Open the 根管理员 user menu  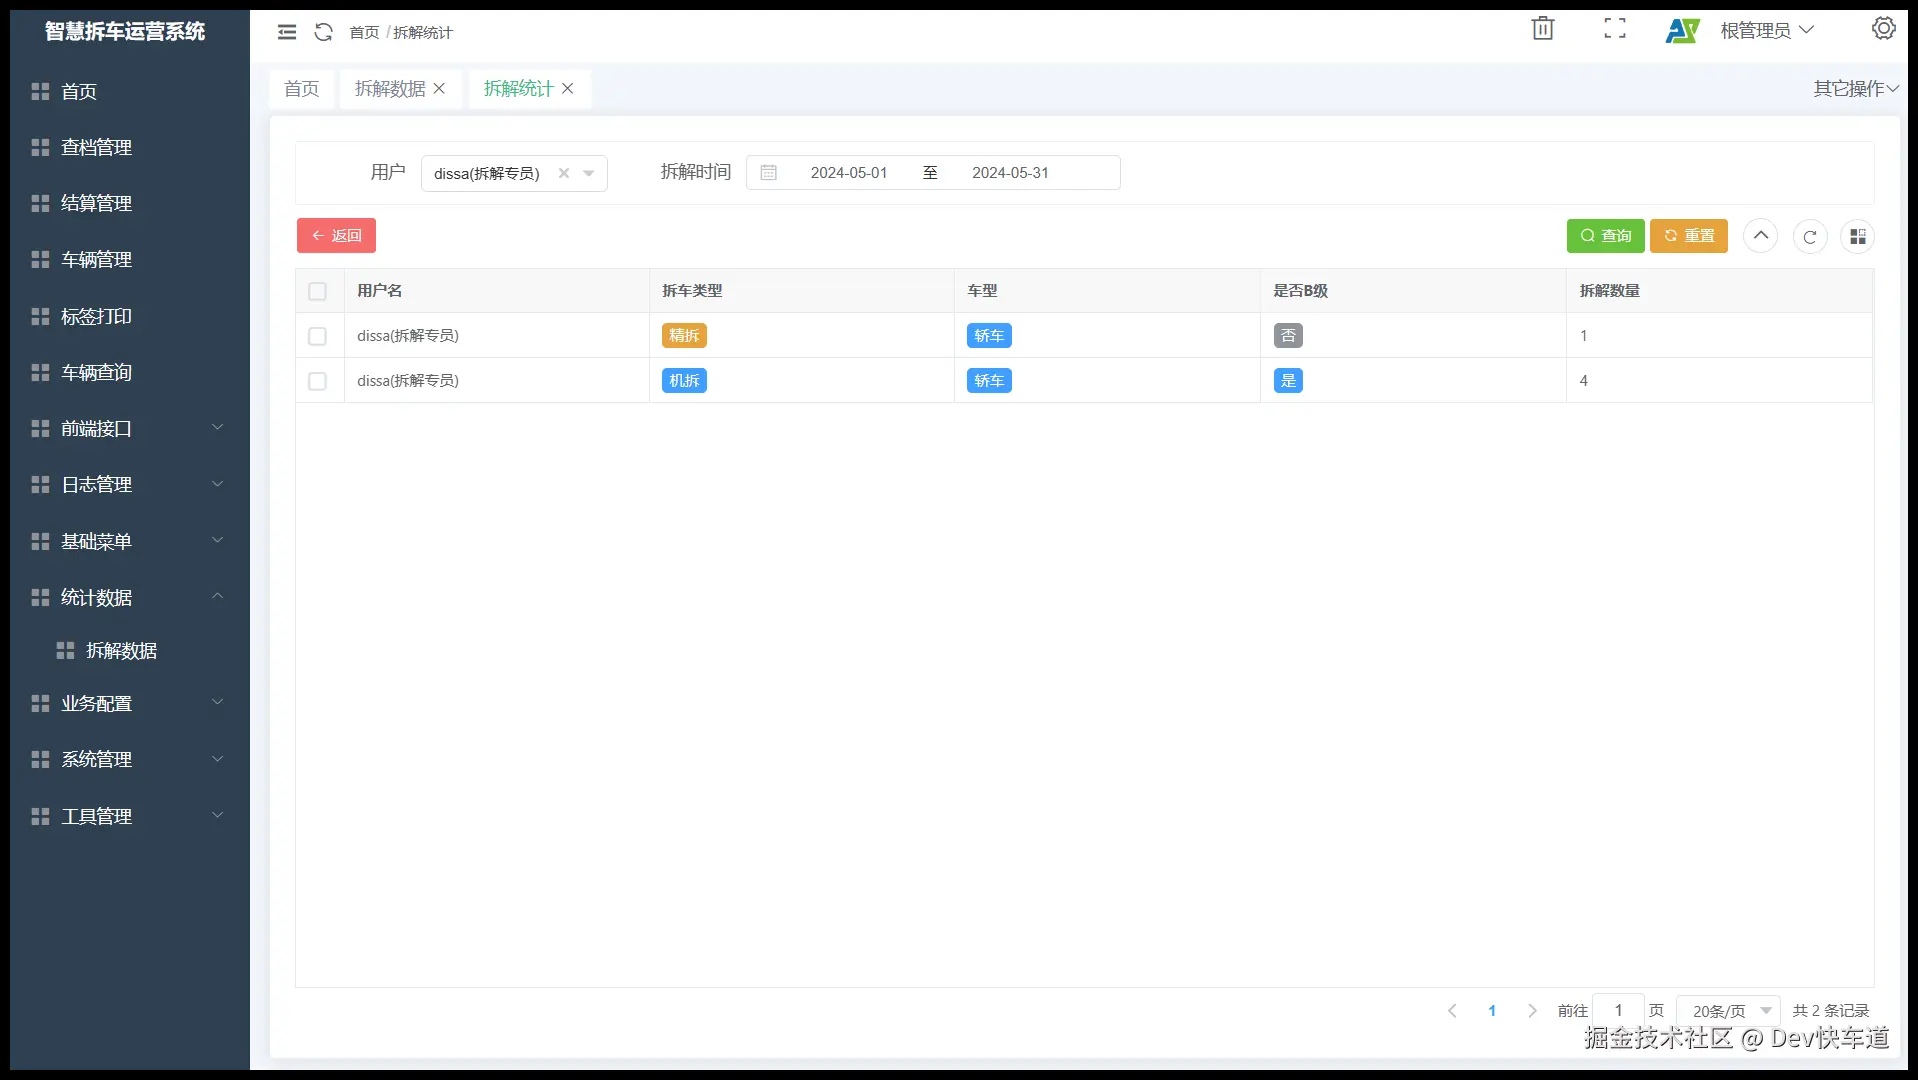[x=1766, y=31]
